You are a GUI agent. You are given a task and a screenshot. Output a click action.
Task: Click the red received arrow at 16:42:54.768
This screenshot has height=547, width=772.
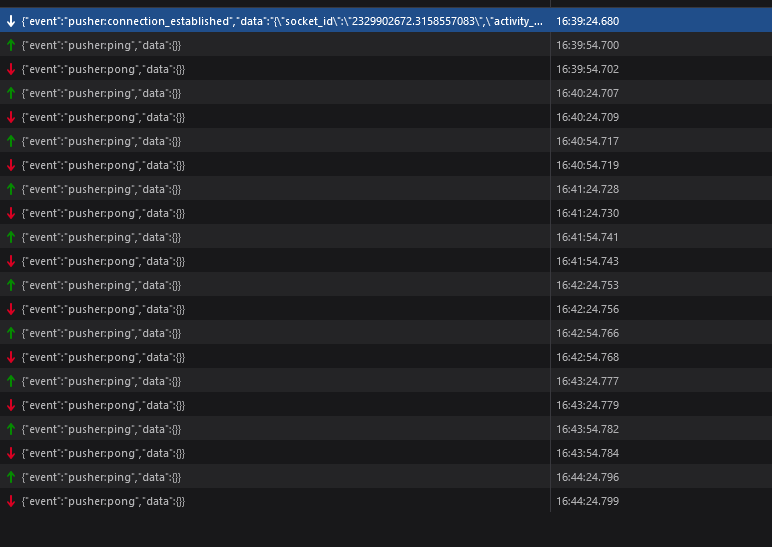[11, 357]
